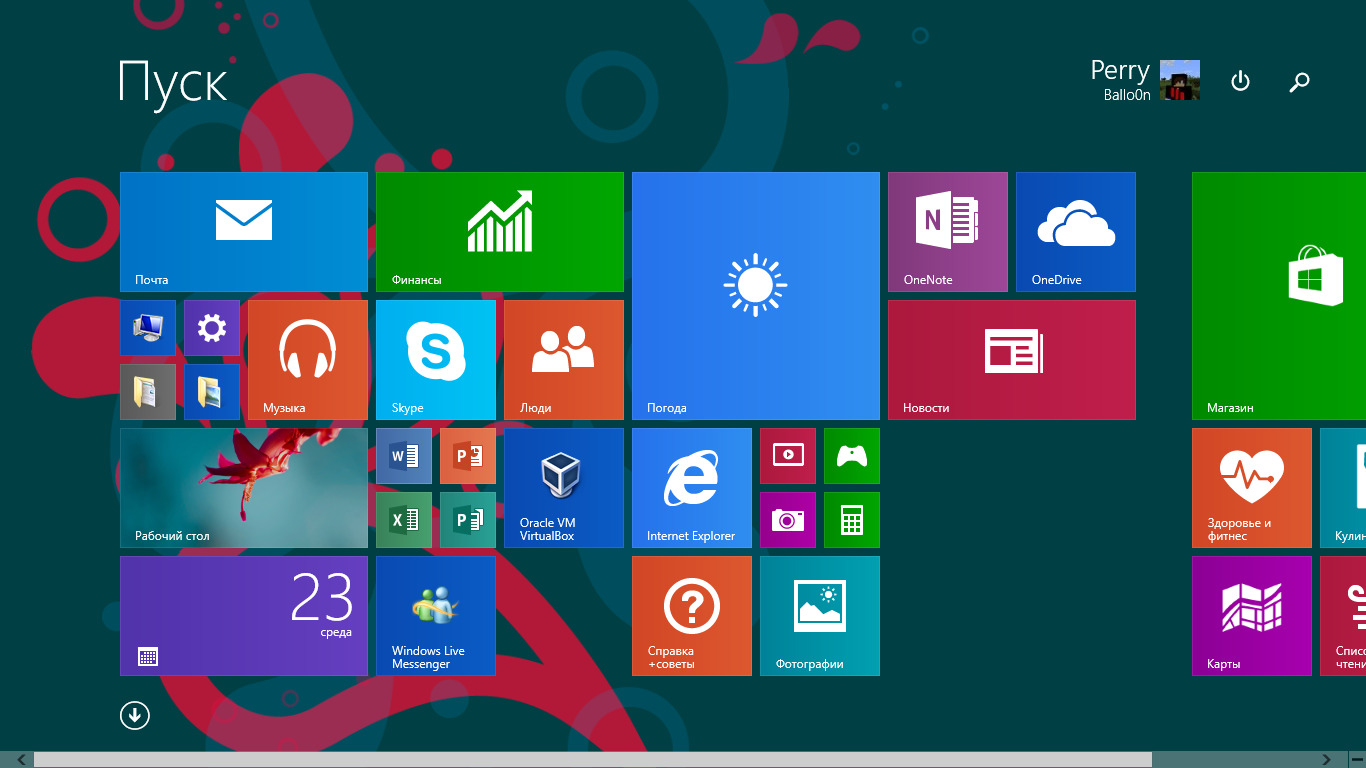The image size is (1366, 768).
Task: Open the OneDrive cloud tile
Action: (x=1075, y=231)
